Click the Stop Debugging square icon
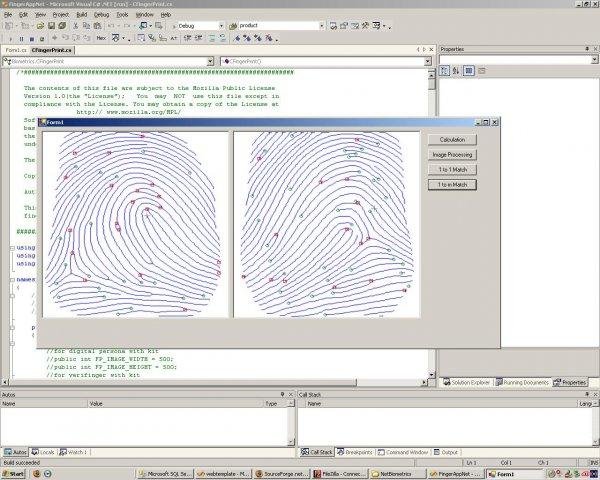The image size is (600, 480). click(x=32, y=39)
